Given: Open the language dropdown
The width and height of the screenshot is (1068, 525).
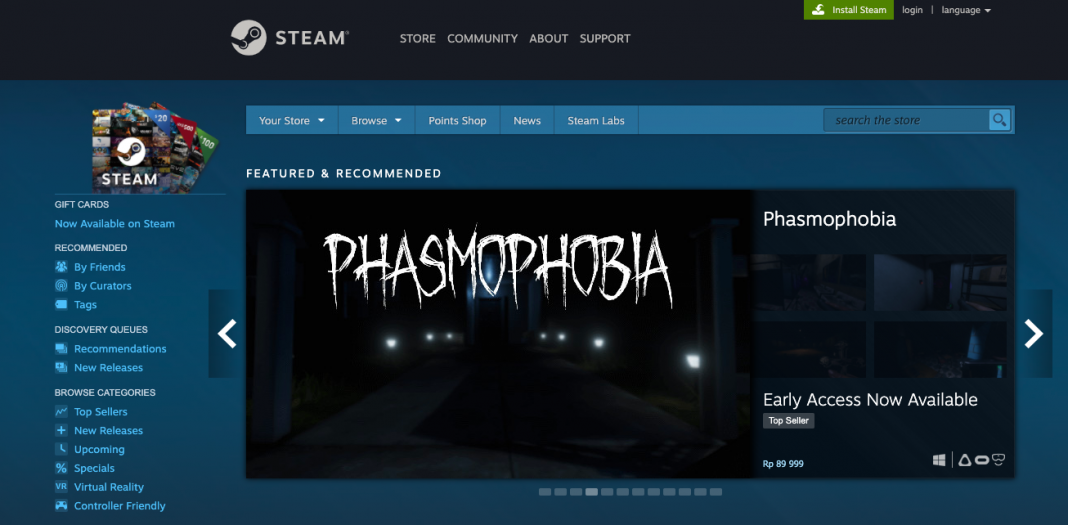Looking at the screenshot, I should coord(966,10).
